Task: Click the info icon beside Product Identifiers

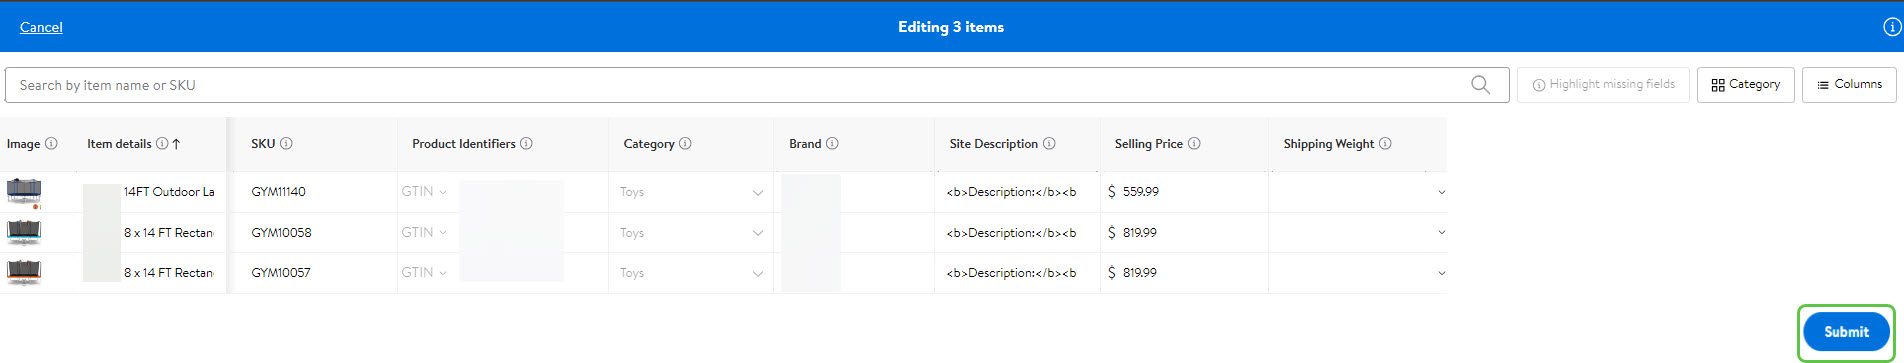Action: [x=526, y=143]
